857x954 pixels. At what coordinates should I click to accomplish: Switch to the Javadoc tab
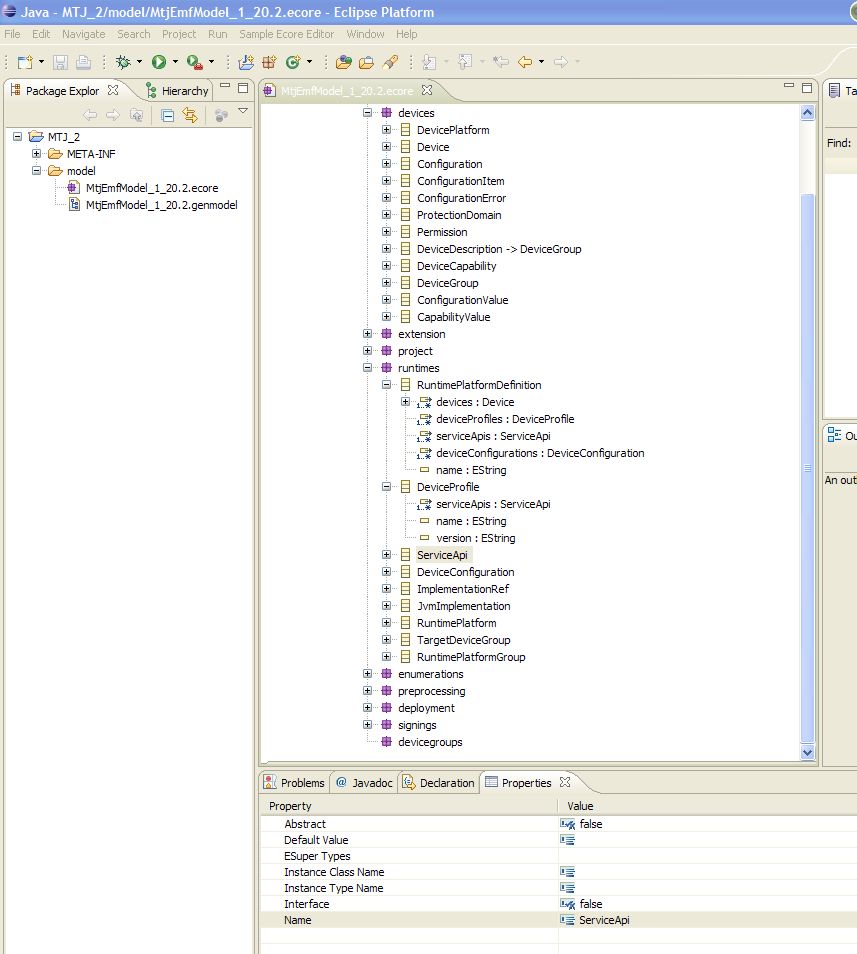point(364,782)
